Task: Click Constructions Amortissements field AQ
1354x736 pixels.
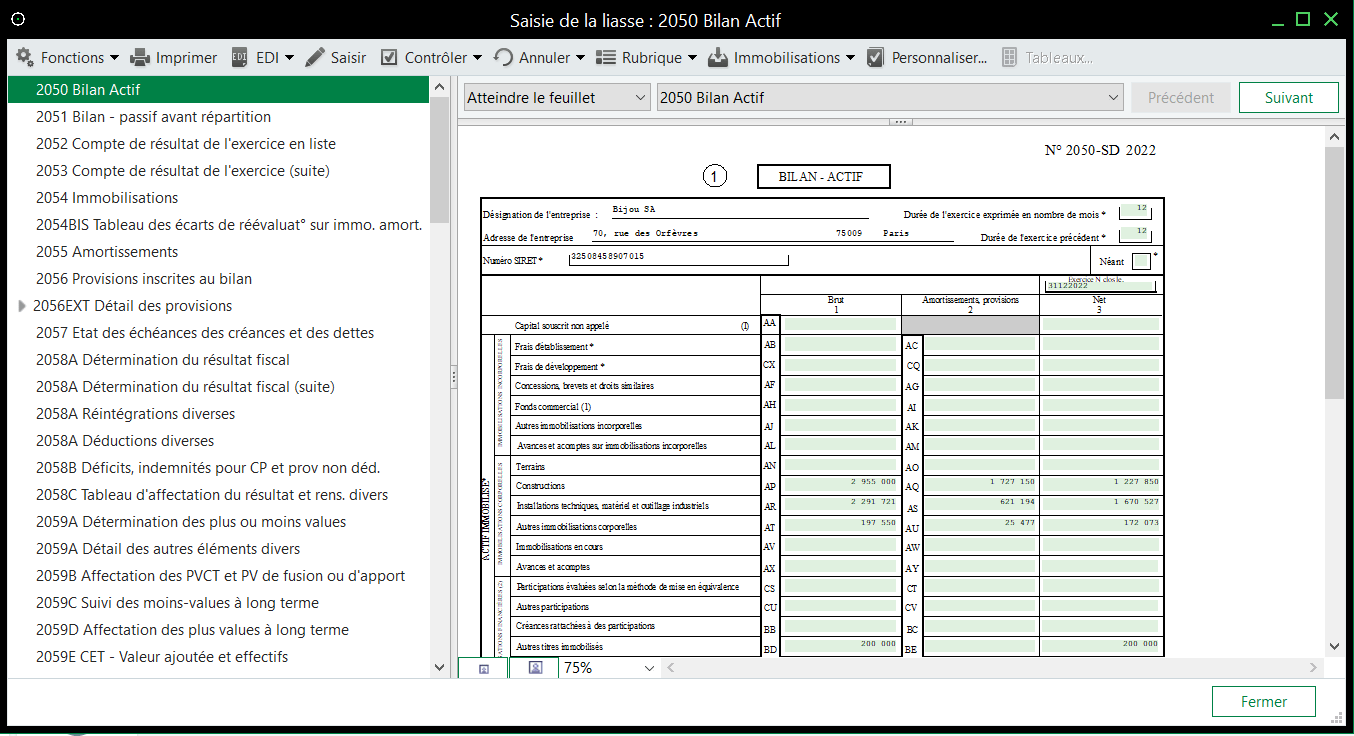Action: 981,485
